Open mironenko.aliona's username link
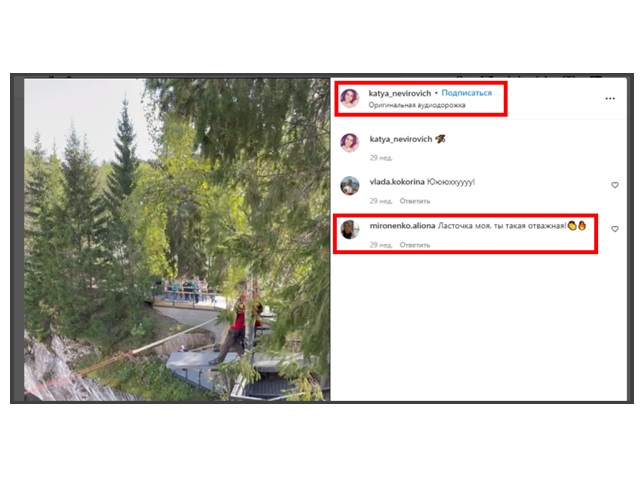This screenshot has width=644, height=499. (402, 226)
